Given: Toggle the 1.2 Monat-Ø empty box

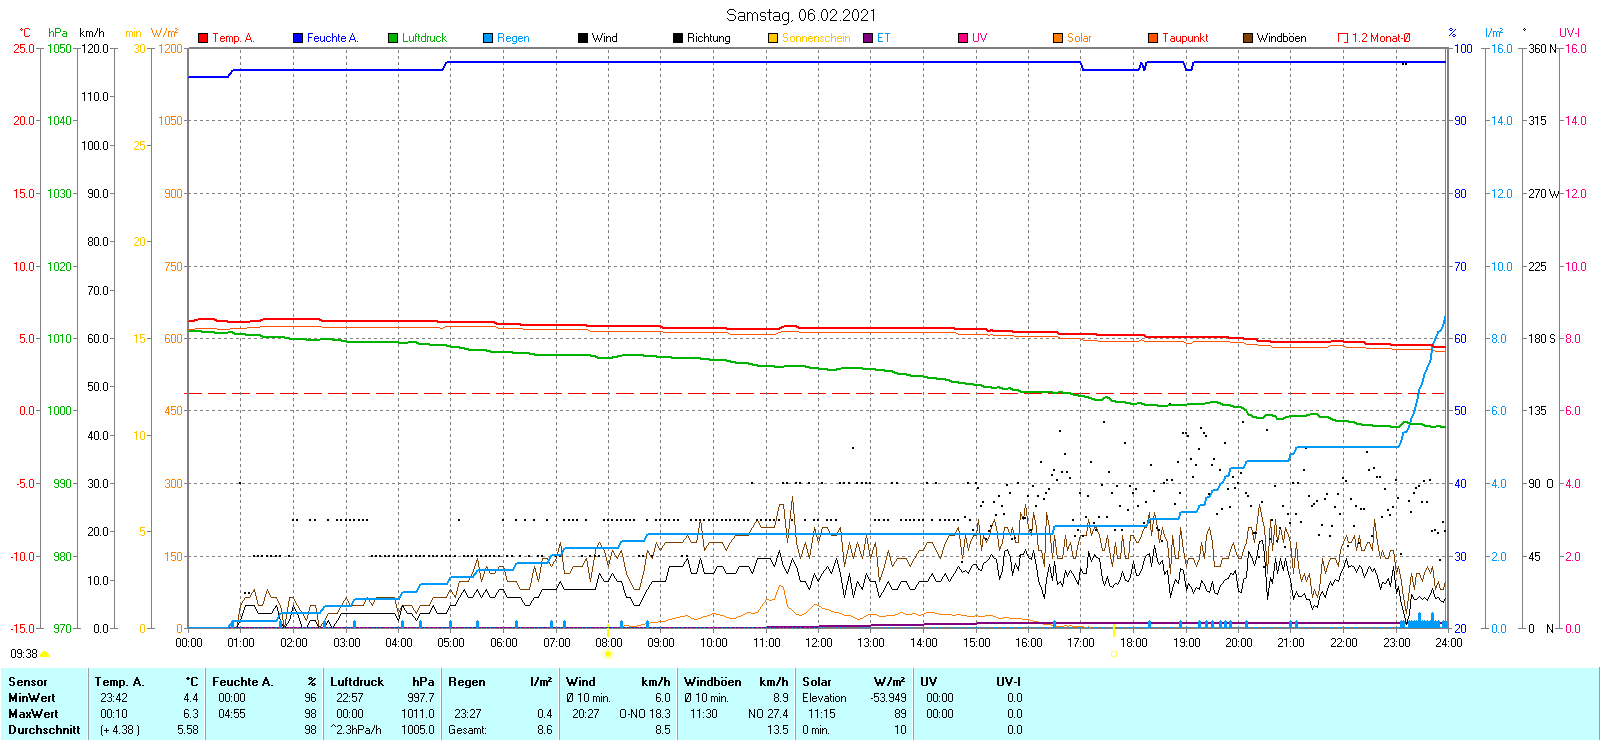Looking at the screenshot, I should 1343,38.
